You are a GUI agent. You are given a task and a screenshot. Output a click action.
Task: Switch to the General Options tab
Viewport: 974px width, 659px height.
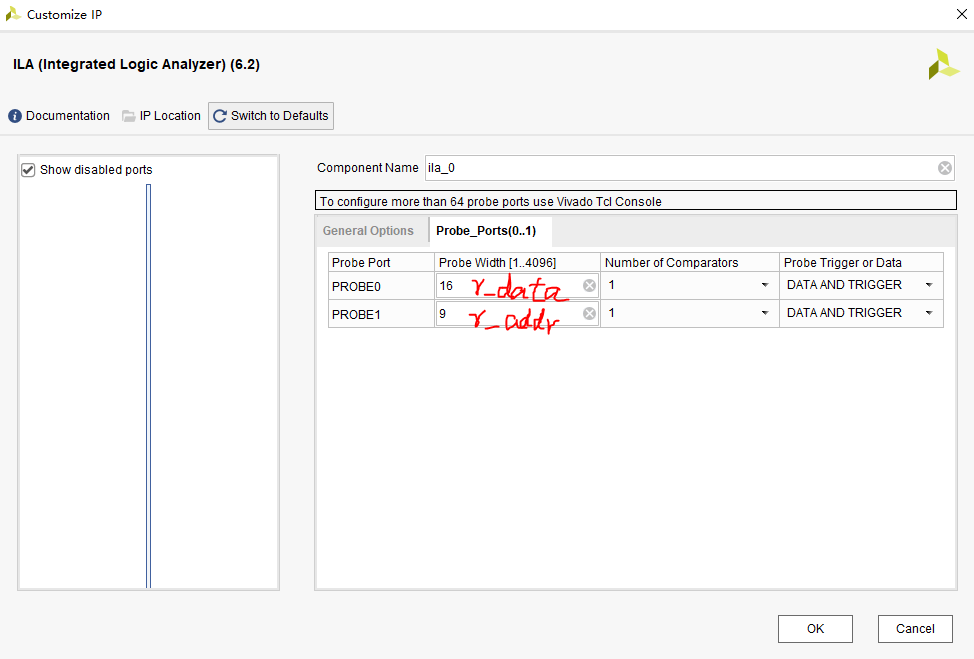368,231
